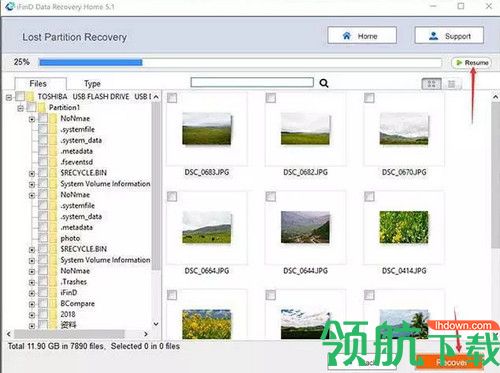
Task: Click the DSC_0683.JPG file name label
Action: pyautogui.click(x=207, y=172)
